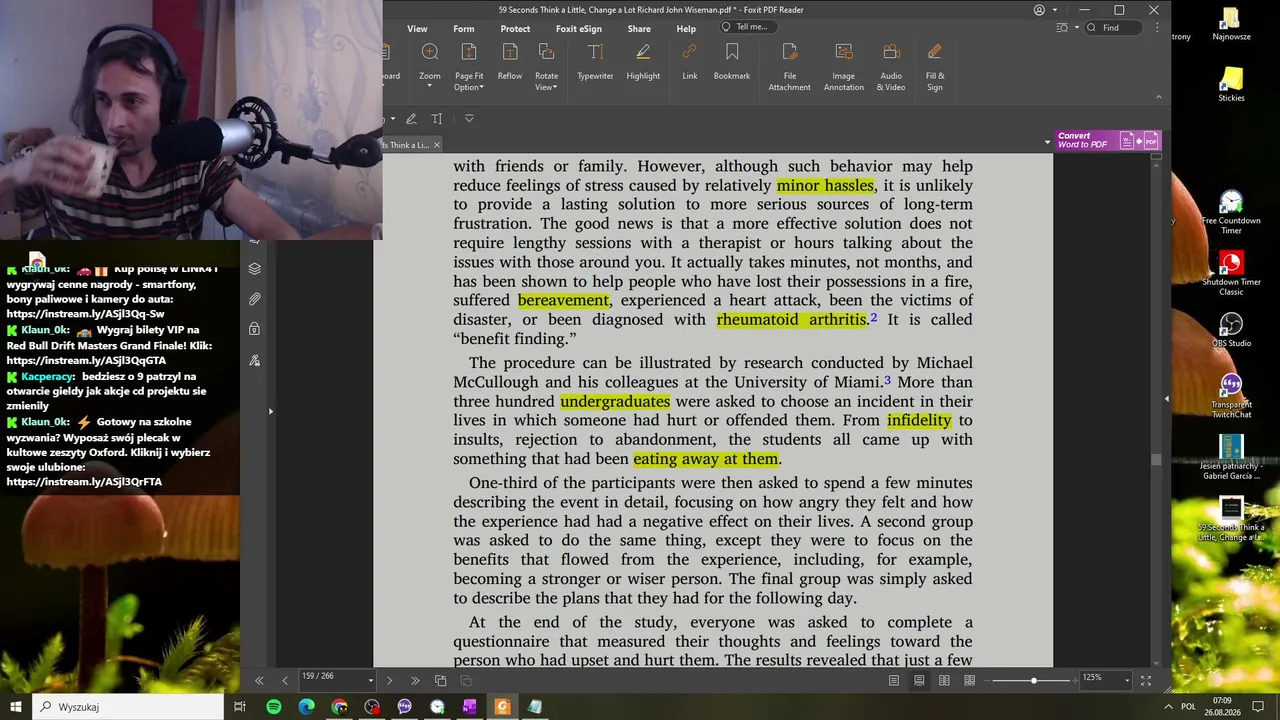Select the pencil tool in quick toolbar
This screenshot has height=720, width=1280.
tap(411, 119)
